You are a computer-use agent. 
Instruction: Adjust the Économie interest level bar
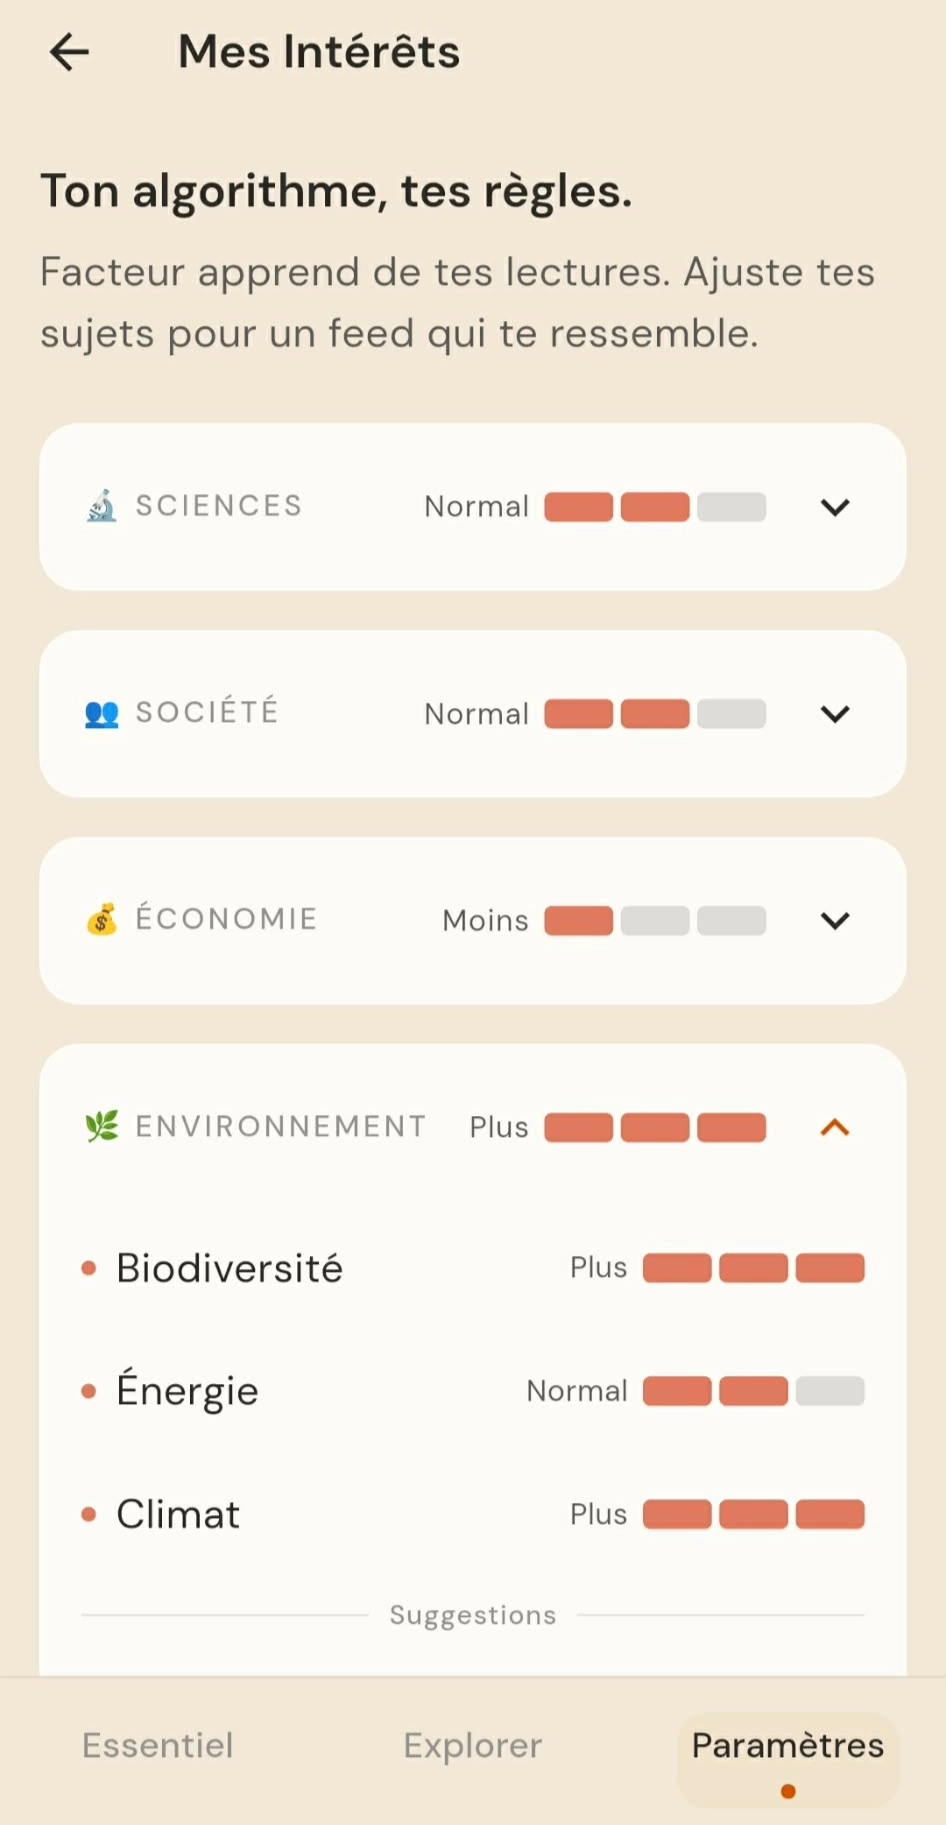click(x=655, y=920)
